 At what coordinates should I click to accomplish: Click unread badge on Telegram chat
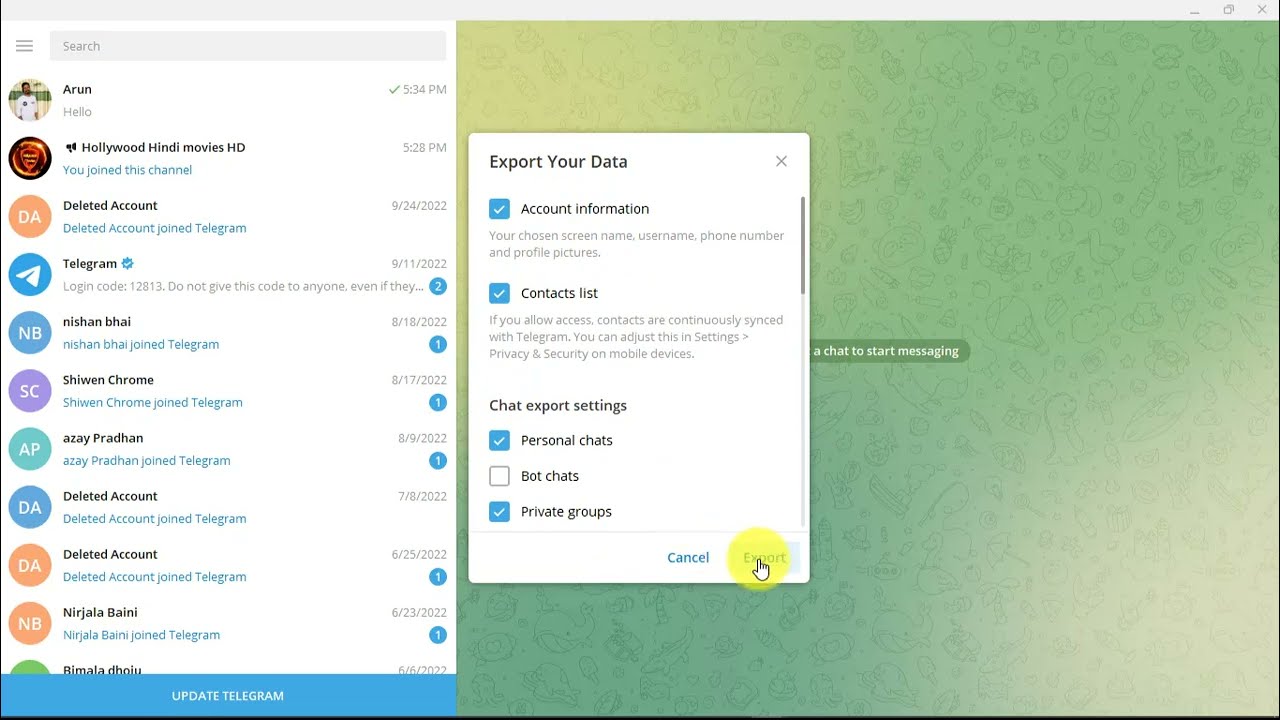pos(437,286)
